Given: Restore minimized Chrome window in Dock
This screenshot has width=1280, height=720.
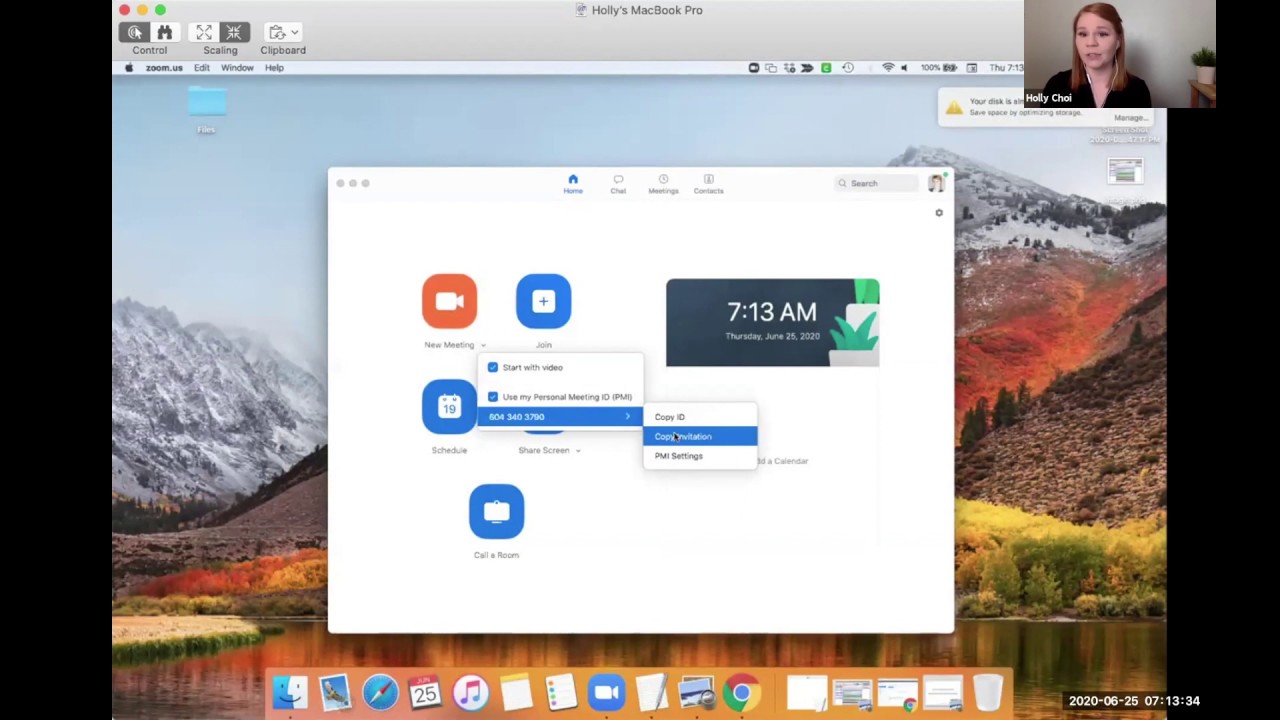Looking at the screenshot, I should [897, 693].
